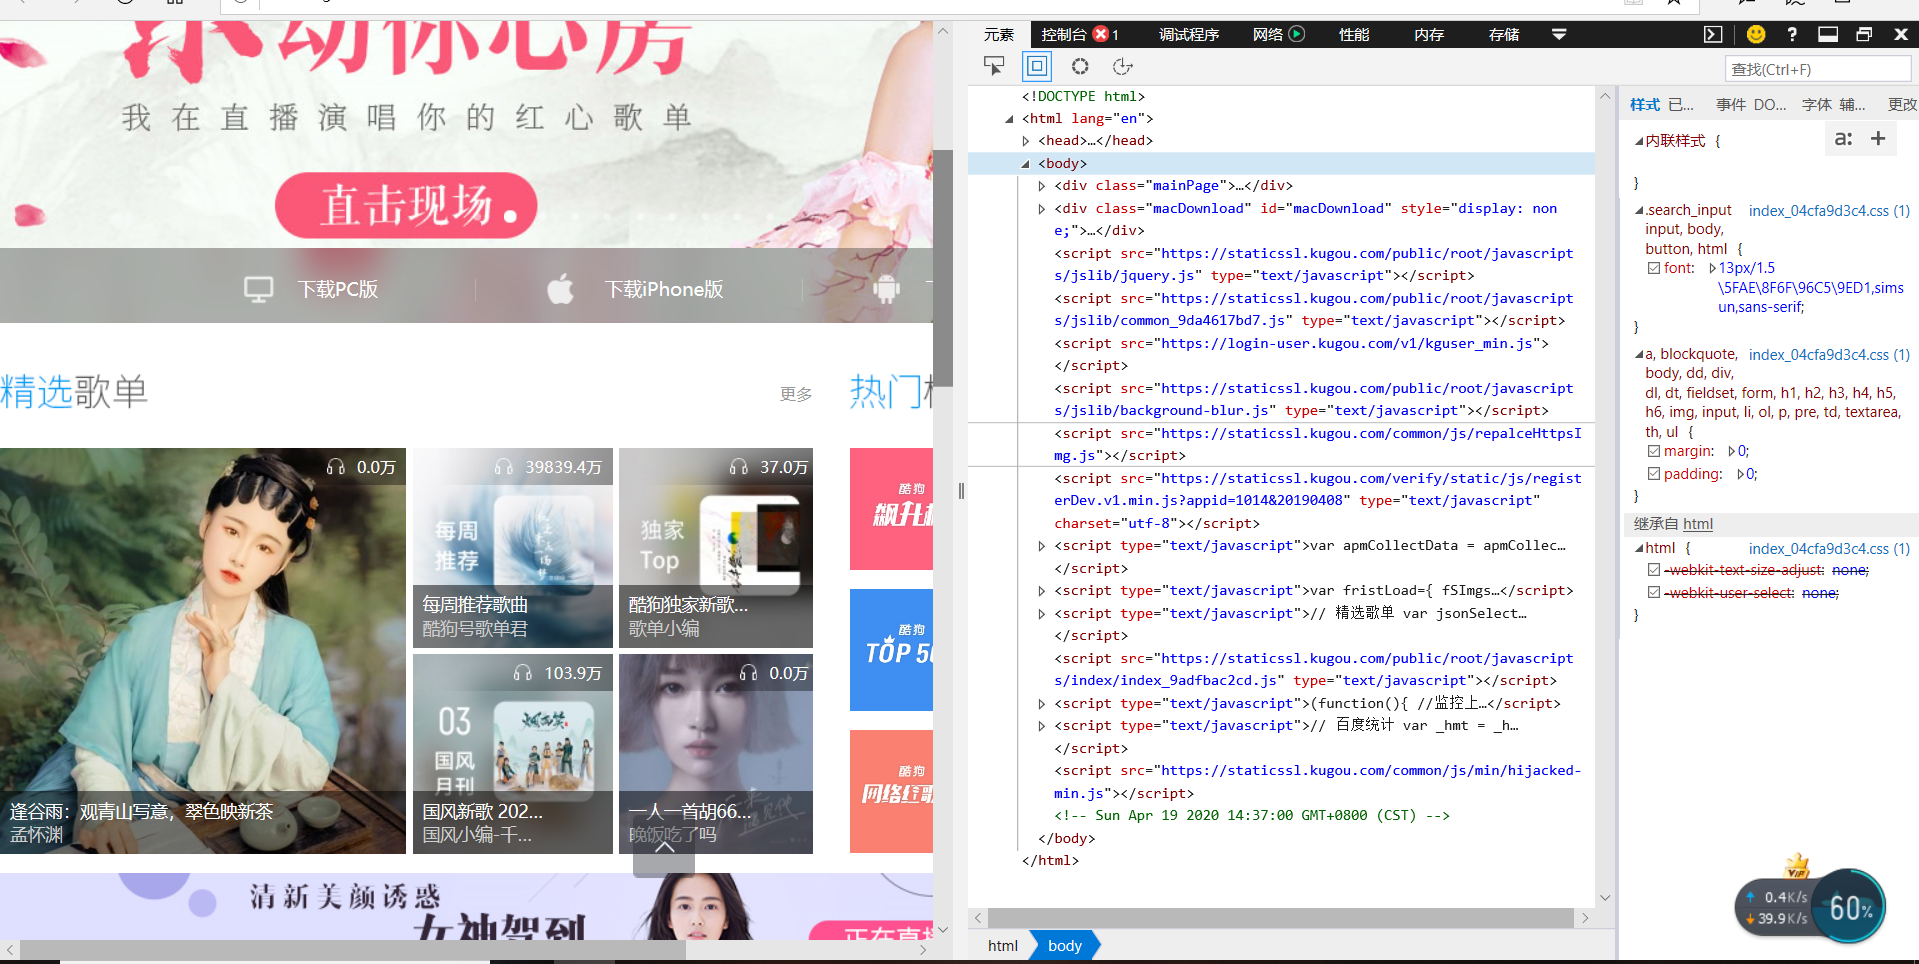Click the dock-to-bottom DevTools icon

[1828, 34]
